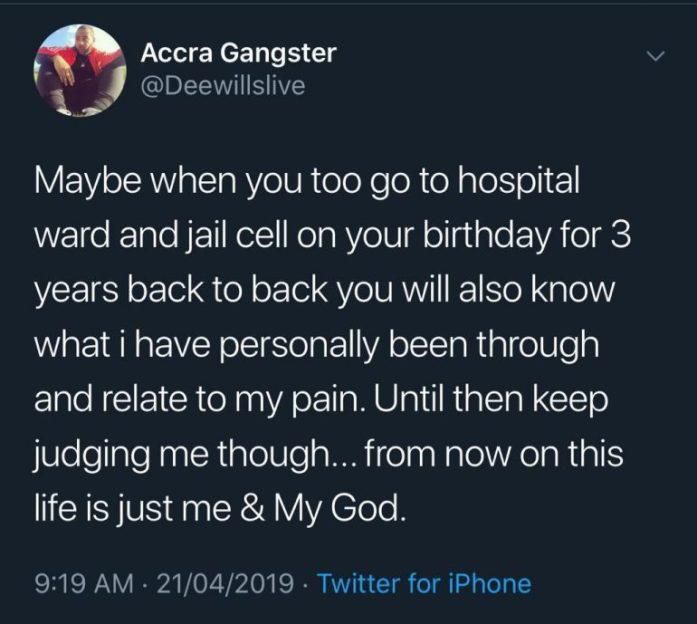This screenshot has height=624, width=697.
Task: Click the line 'what i have personally been through'
Action: coord(316,346)
